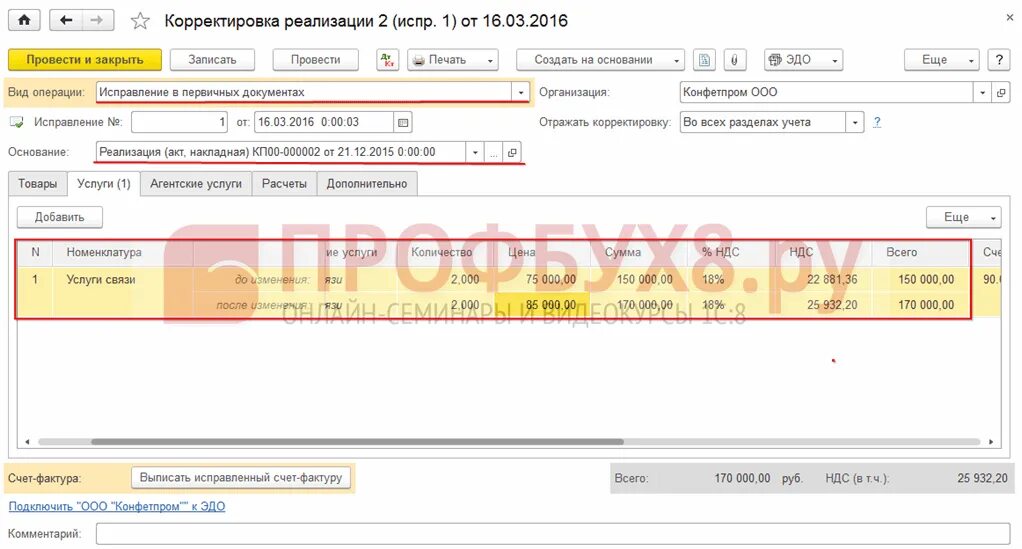Click into the Комментарий input field
This screenshot has width=1022, height=549.
click(553, 533)
